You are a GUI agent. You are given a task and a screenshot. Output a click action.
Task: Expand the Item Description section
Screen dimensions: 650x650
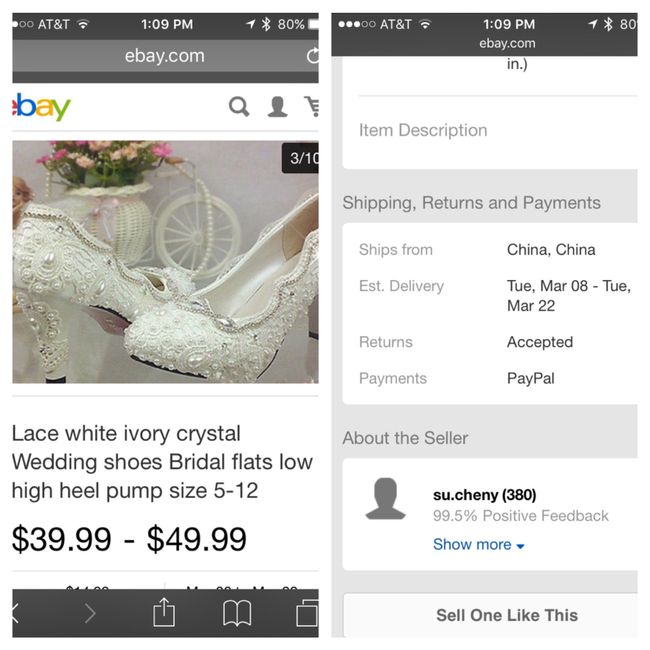423,130
